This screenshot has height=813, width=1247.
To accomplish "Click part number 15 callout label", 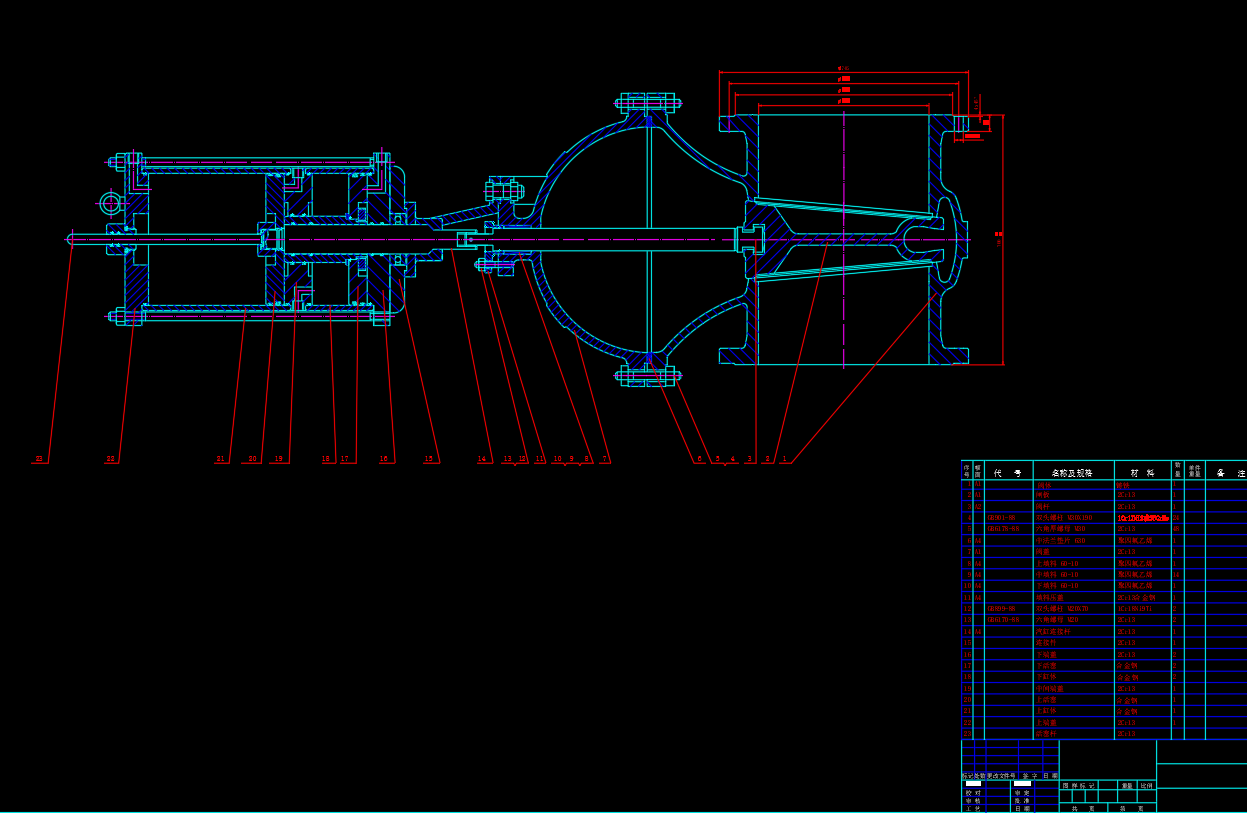I will (430, 459).
